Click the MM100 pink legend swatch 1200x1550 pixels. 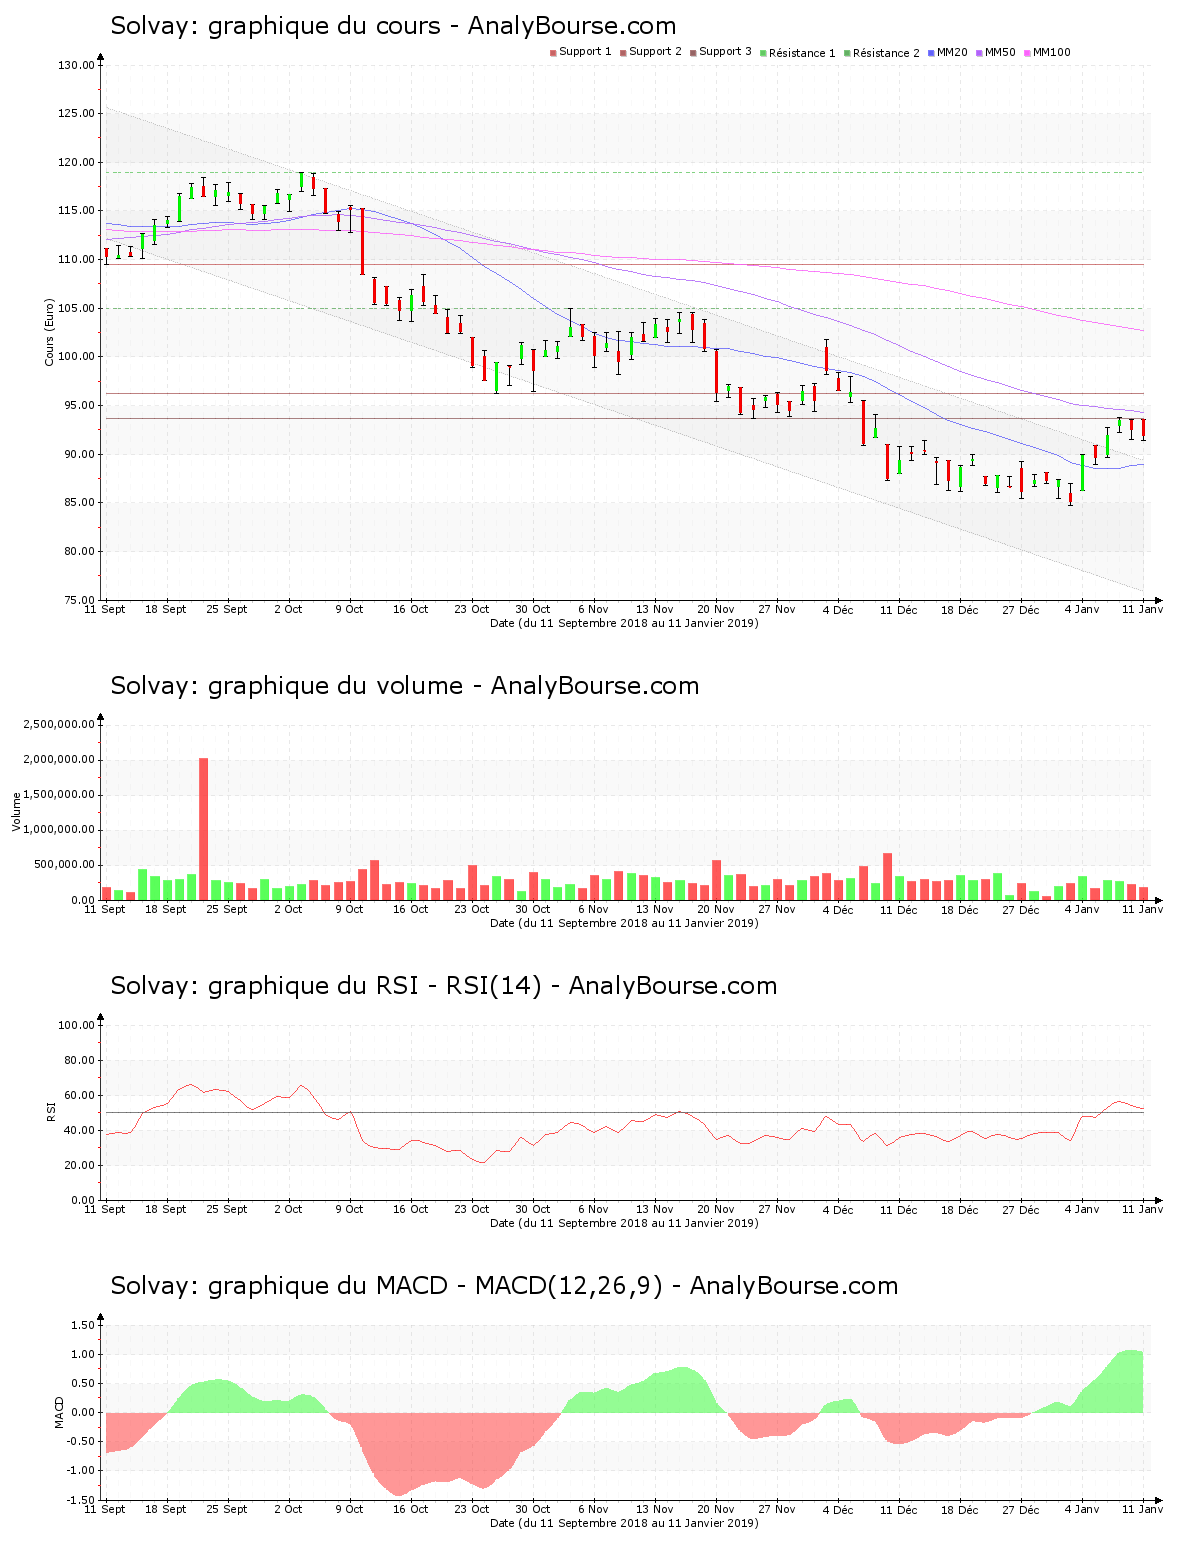tap(1027, 53)
